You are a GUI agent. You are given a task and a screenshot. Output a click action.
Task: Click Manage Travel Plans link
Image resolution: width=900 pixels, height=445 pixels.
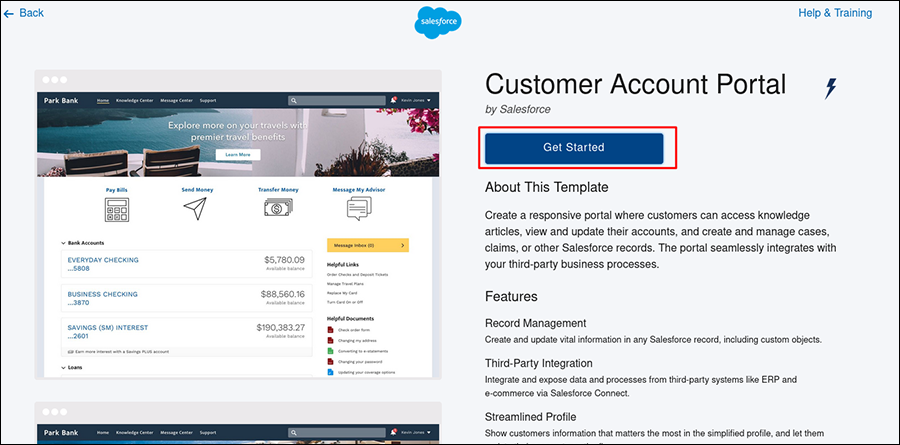click(345, 284)
